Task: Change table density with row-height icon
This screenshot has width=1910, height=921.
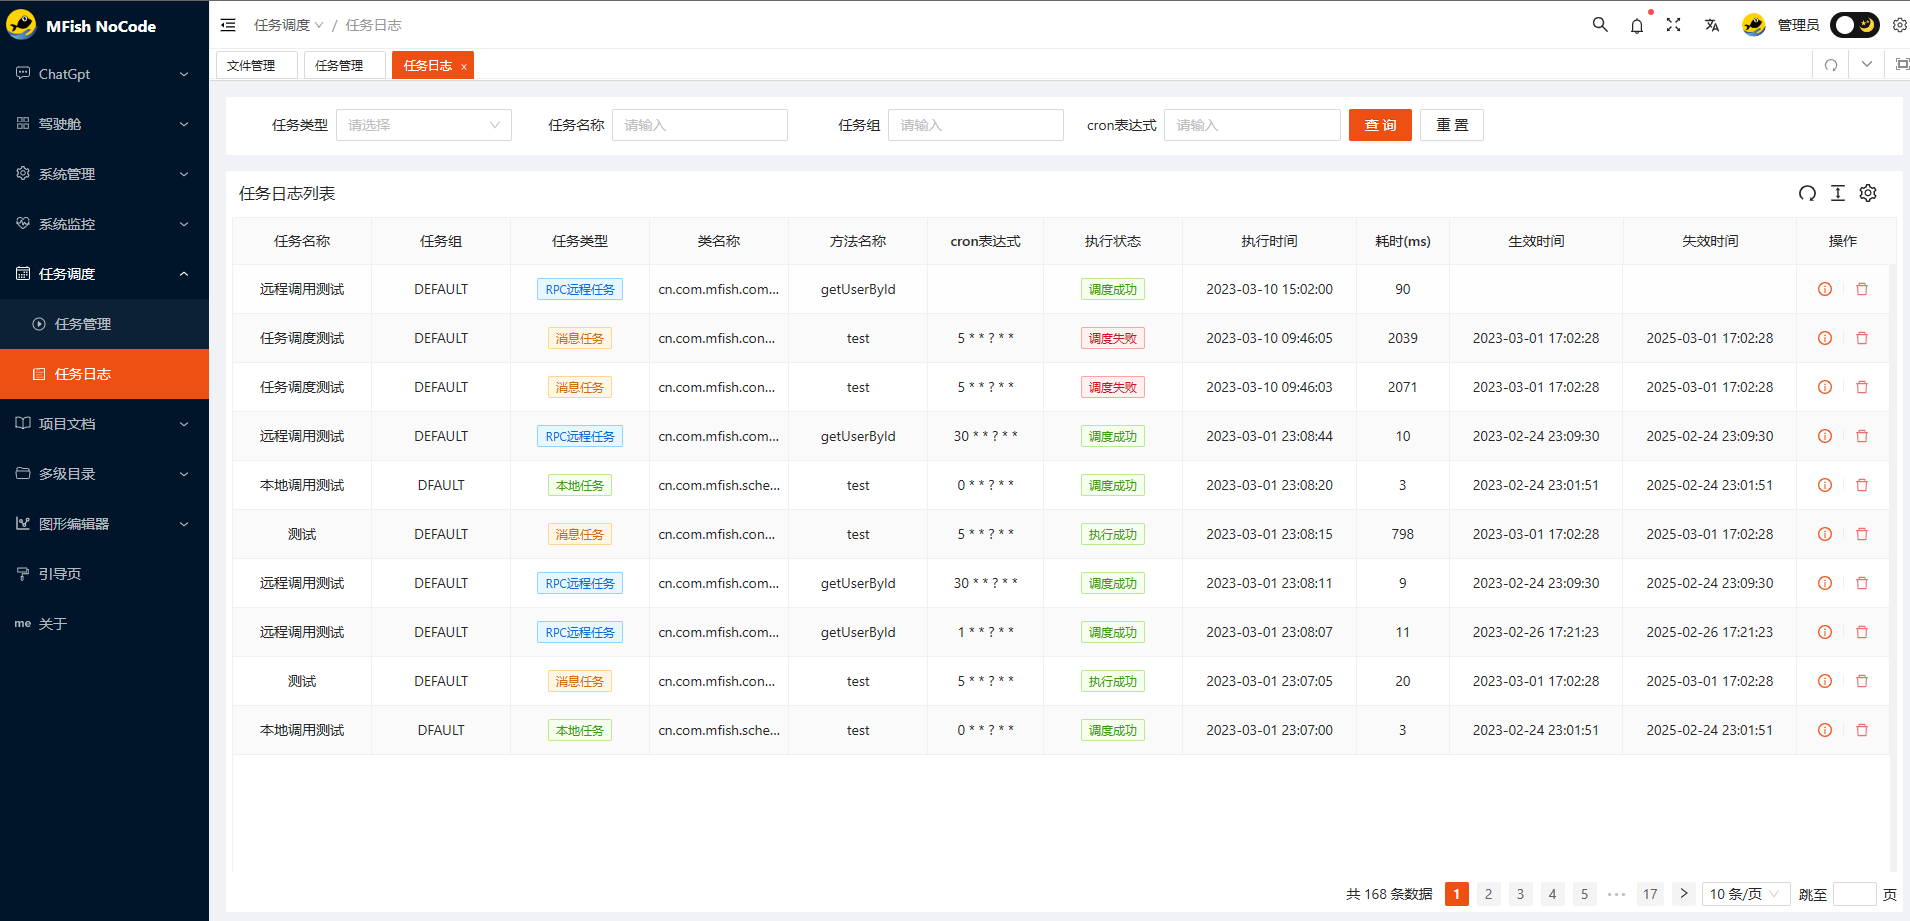Action: click(1838, 193)
